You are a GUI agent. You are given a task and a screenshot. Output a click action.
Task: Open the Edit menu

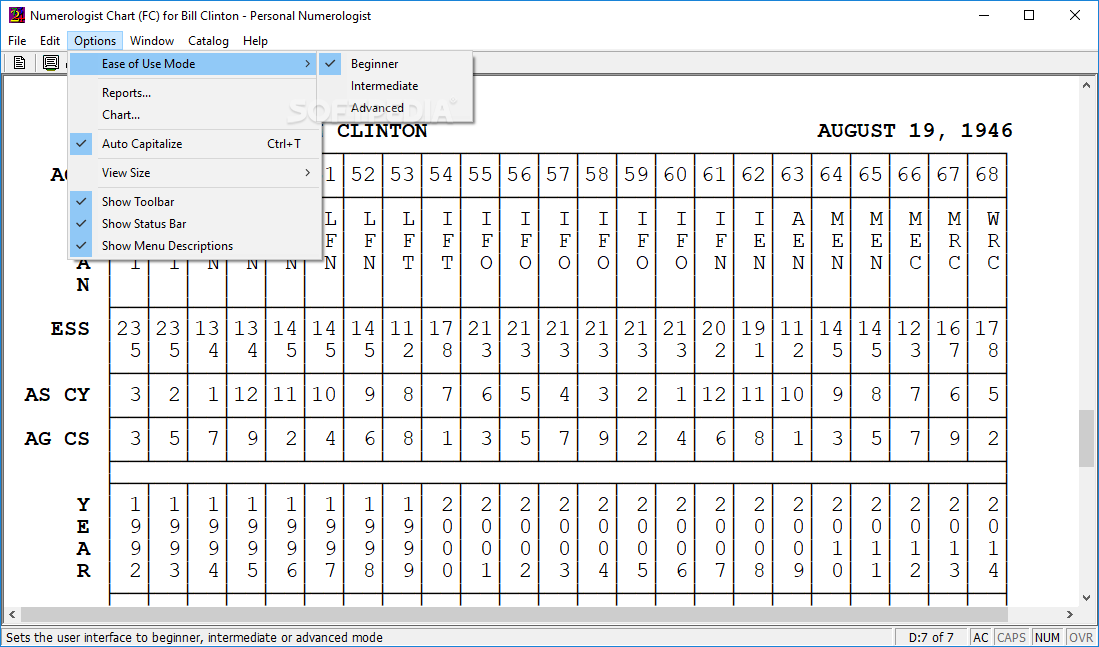[x=50, y=41]
